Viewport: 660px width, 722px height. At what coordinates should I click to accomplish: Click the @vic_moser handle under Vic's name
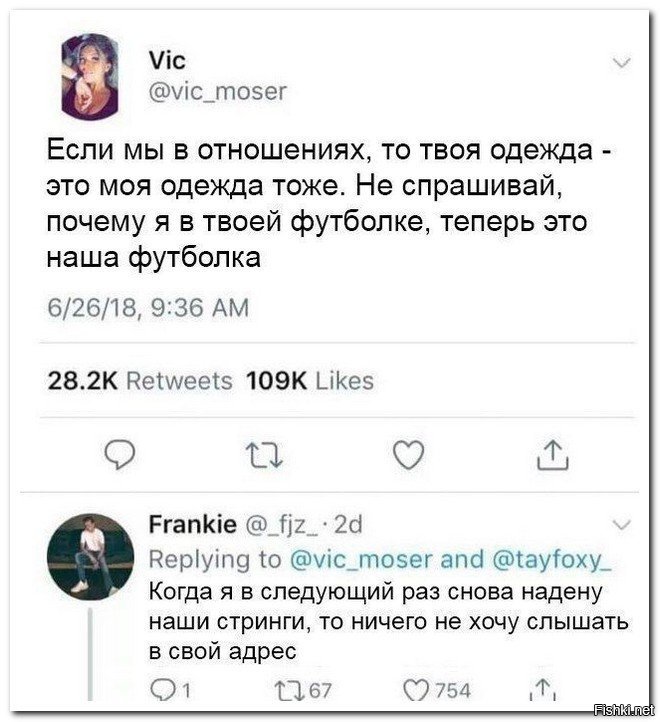pyautogui.click(x=216, y=92)
